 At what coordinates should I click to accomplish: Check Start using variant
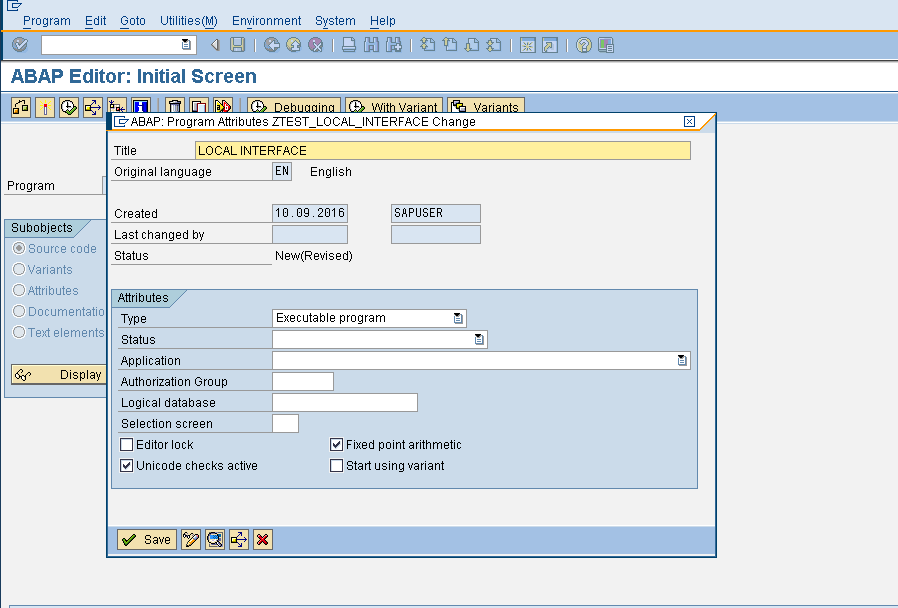tap(335, 465)
